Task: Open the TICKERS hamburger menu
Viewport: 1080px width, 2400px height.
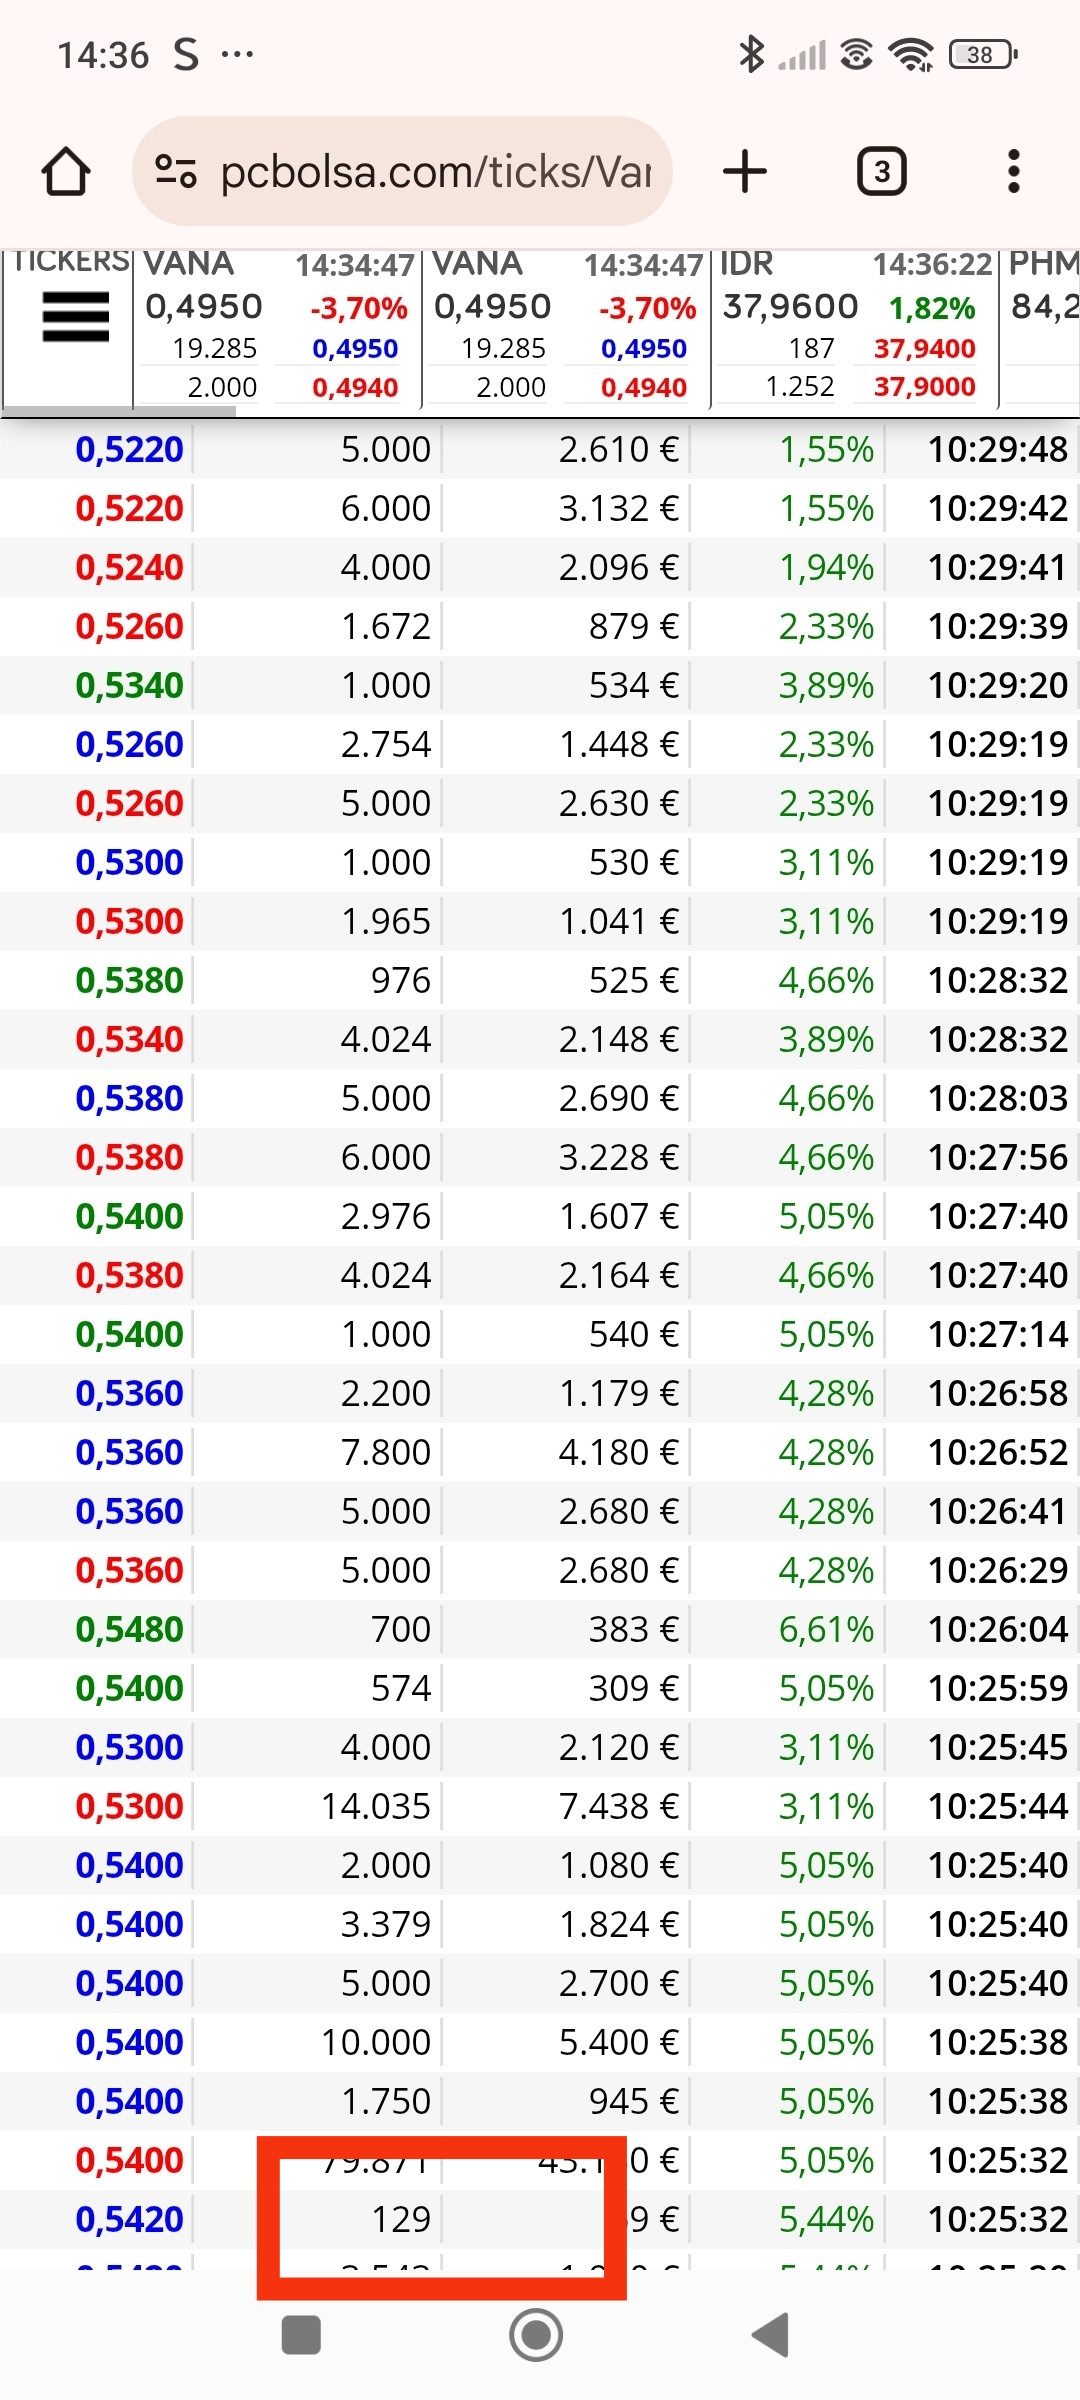Action: tap(76, 317)
